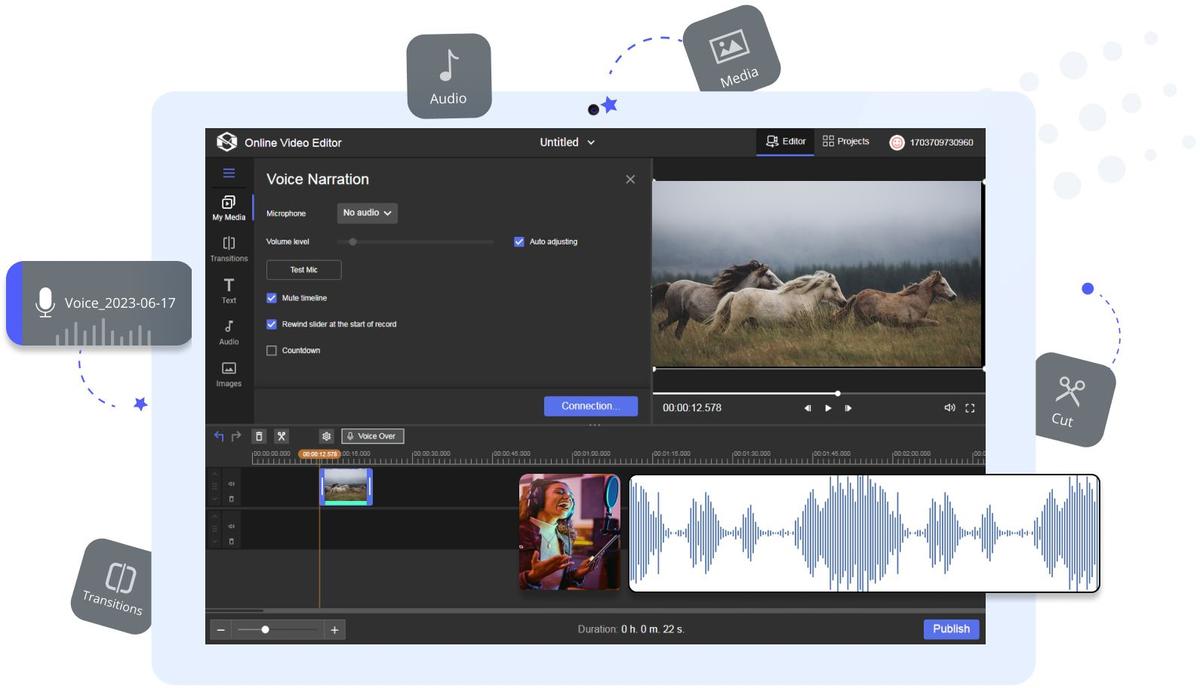This screenshot has width=1200, height=688.
Task: Adjust the Volume level slider
Action: [352, 240]
